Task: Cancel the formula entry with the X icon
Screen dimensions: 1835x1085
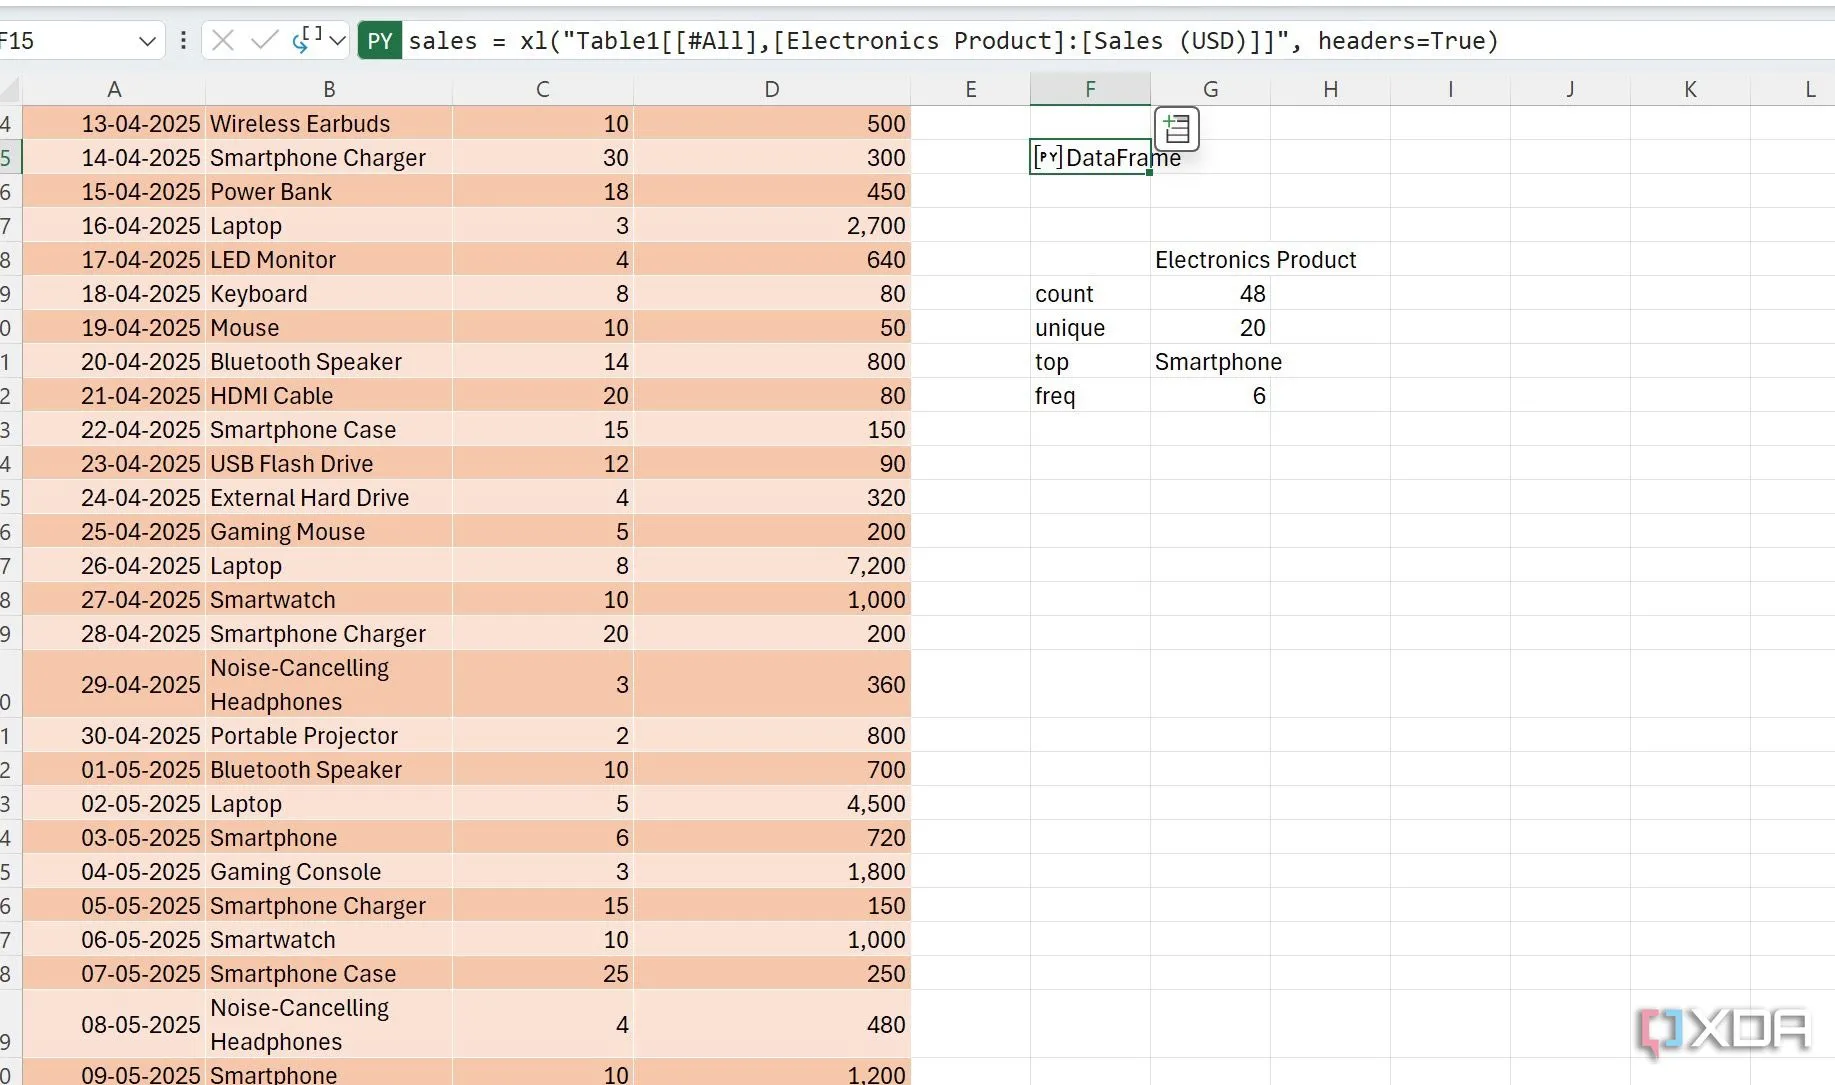Action: (223, 40)
